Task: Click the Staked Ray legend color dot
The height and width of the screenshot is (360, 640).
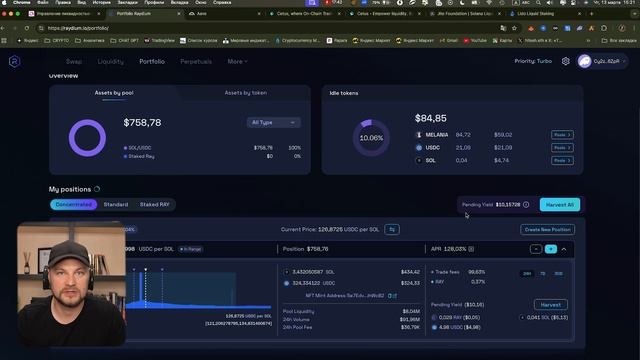Action: click(125, 156)
